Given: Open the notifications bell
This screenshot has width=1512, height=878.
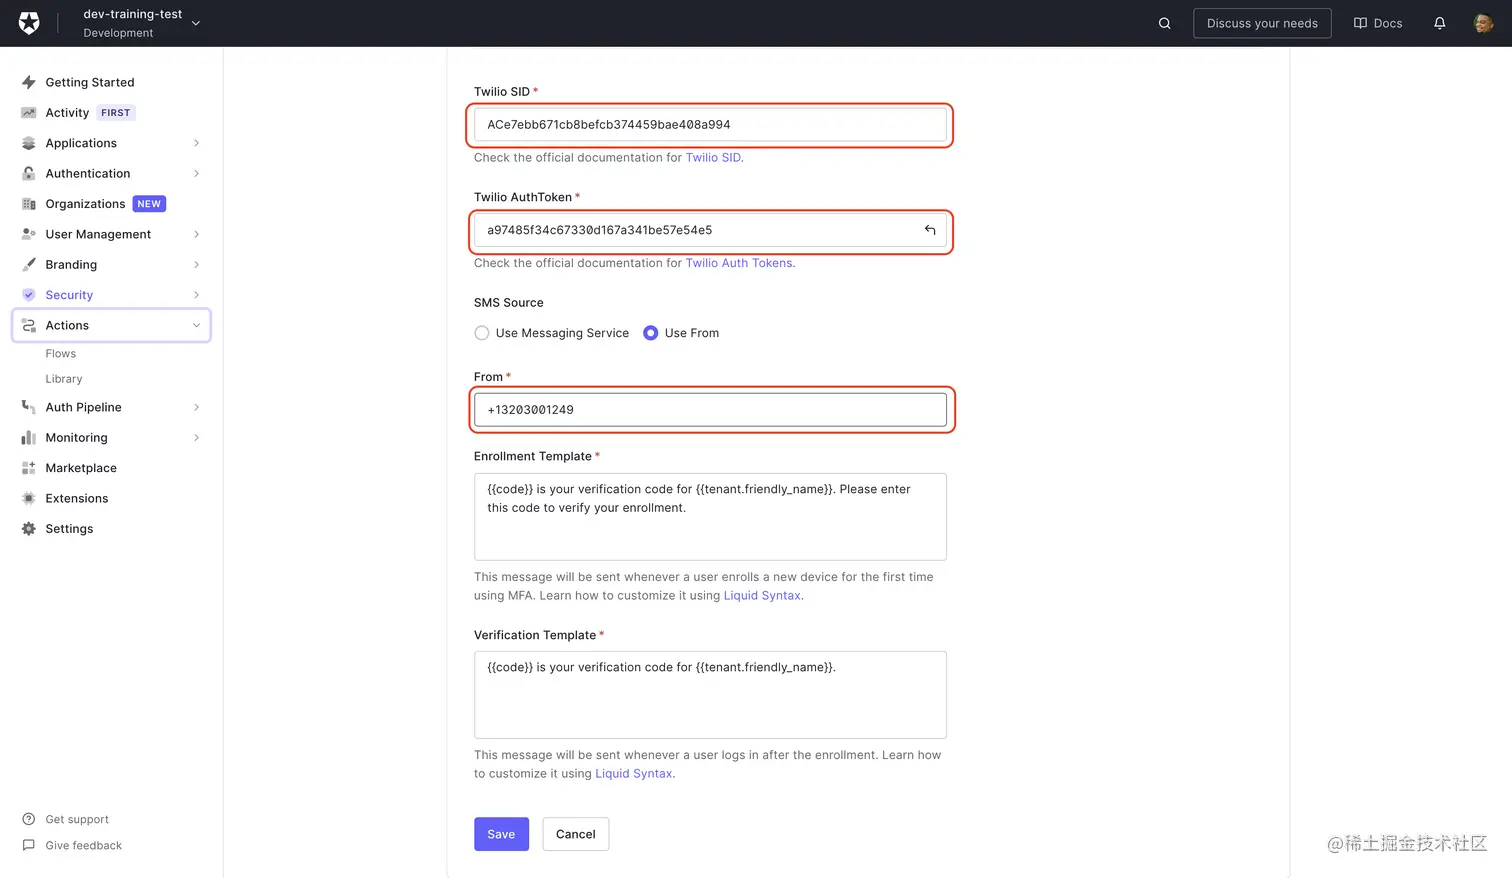Looking at the screenshot, I should (1439, 22).
